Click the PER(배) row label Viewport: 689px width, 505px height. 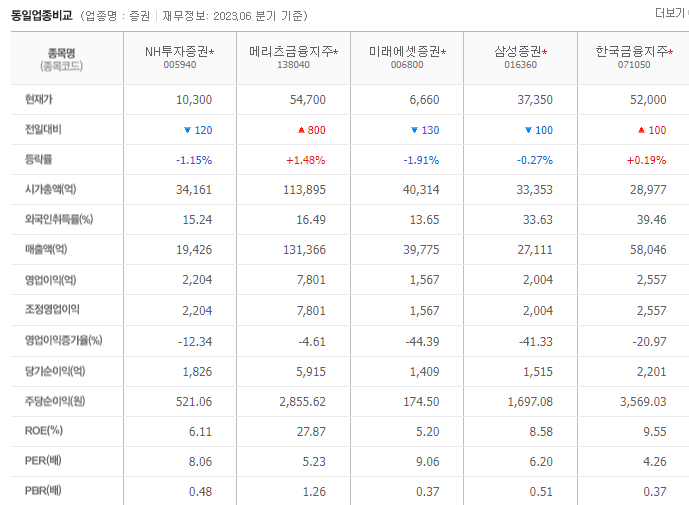click(x=43, y=461)
